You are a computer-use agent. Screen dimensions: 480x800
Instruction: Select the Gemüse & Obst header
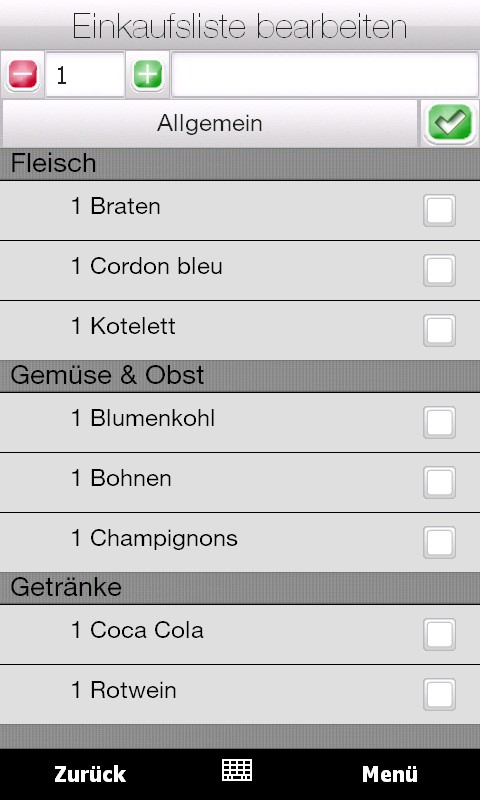click(240, 376)
